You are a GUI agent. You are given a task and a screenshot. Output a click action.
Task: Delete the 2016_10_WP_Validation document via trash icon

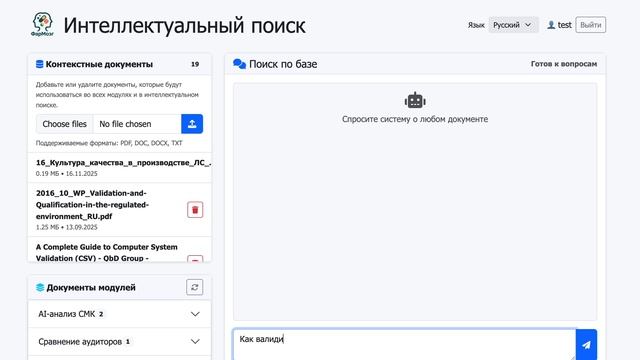click(195, 210)
